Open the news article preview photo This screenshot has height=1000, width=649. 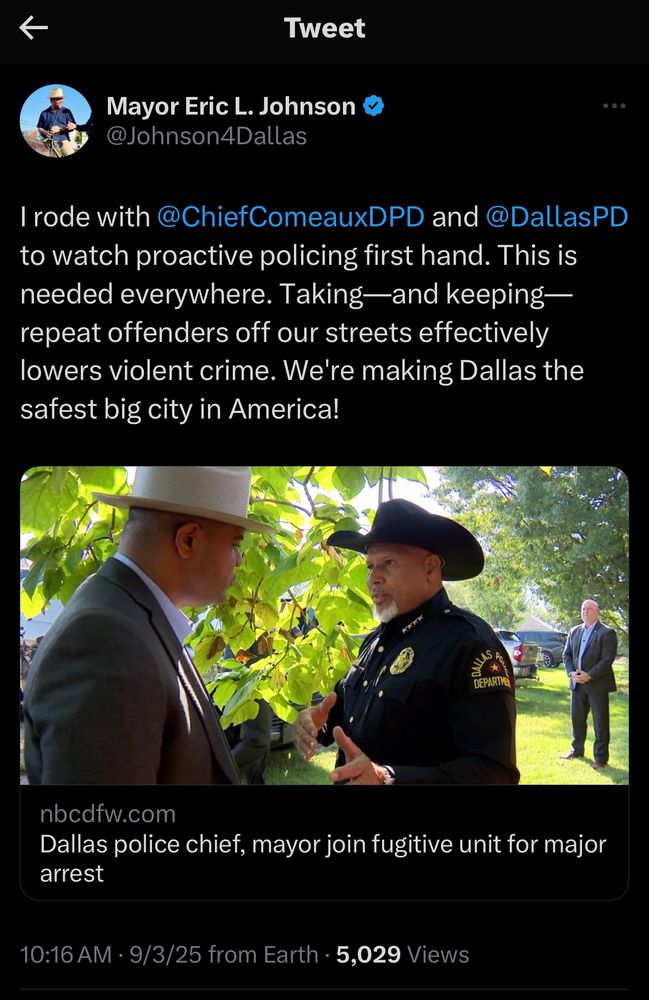(x=324, y=626)
